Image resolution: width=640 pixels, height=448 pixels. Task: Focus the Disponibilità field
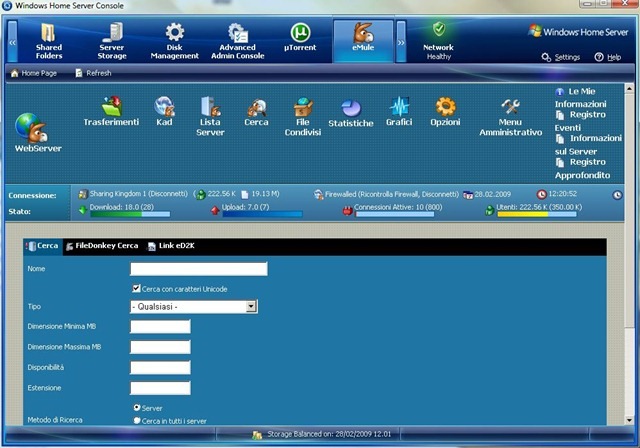coord(160,368)
